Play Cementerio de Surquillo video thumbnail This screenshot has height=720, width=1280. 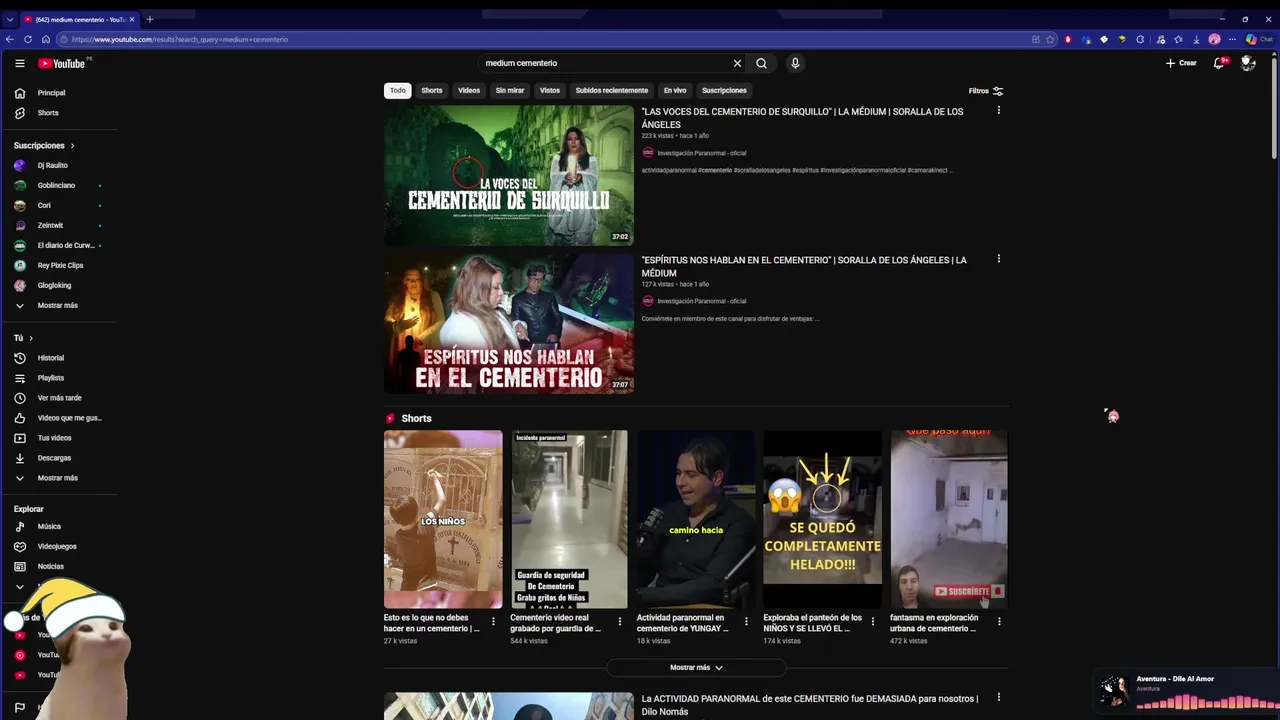pyautogui.click(x=509, y=175)
